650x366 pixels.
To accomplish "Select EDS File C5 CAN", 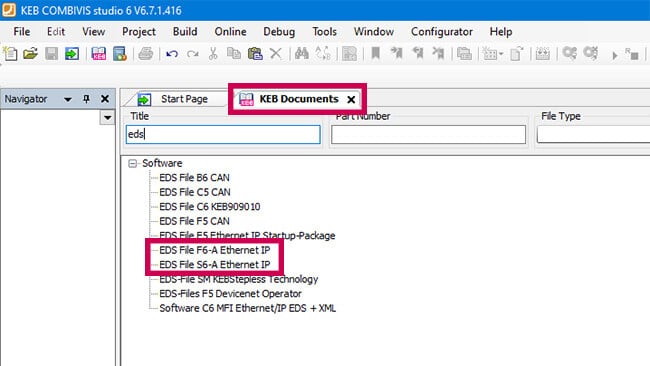I will click(194, 192).
